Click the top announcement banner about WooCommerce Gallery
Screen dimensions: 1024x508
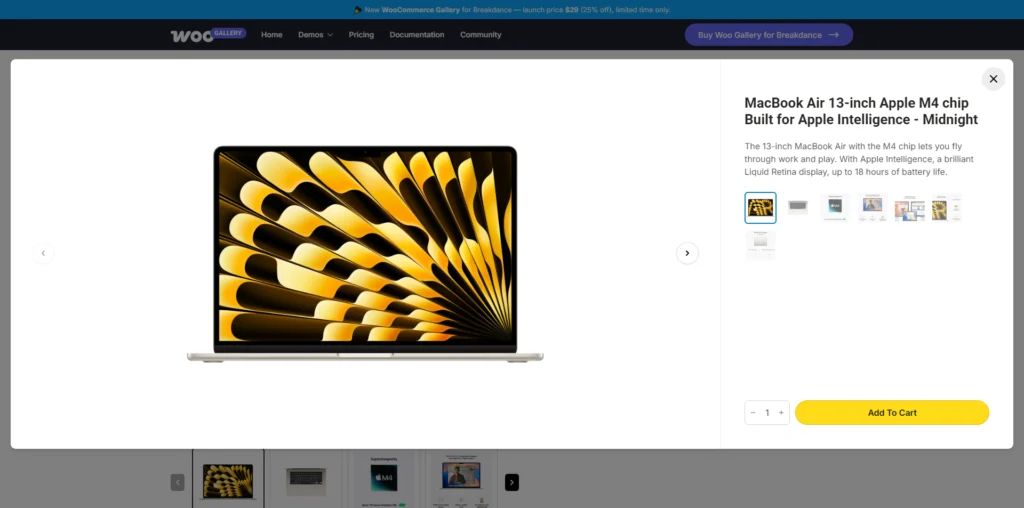[x=512, y=10]
